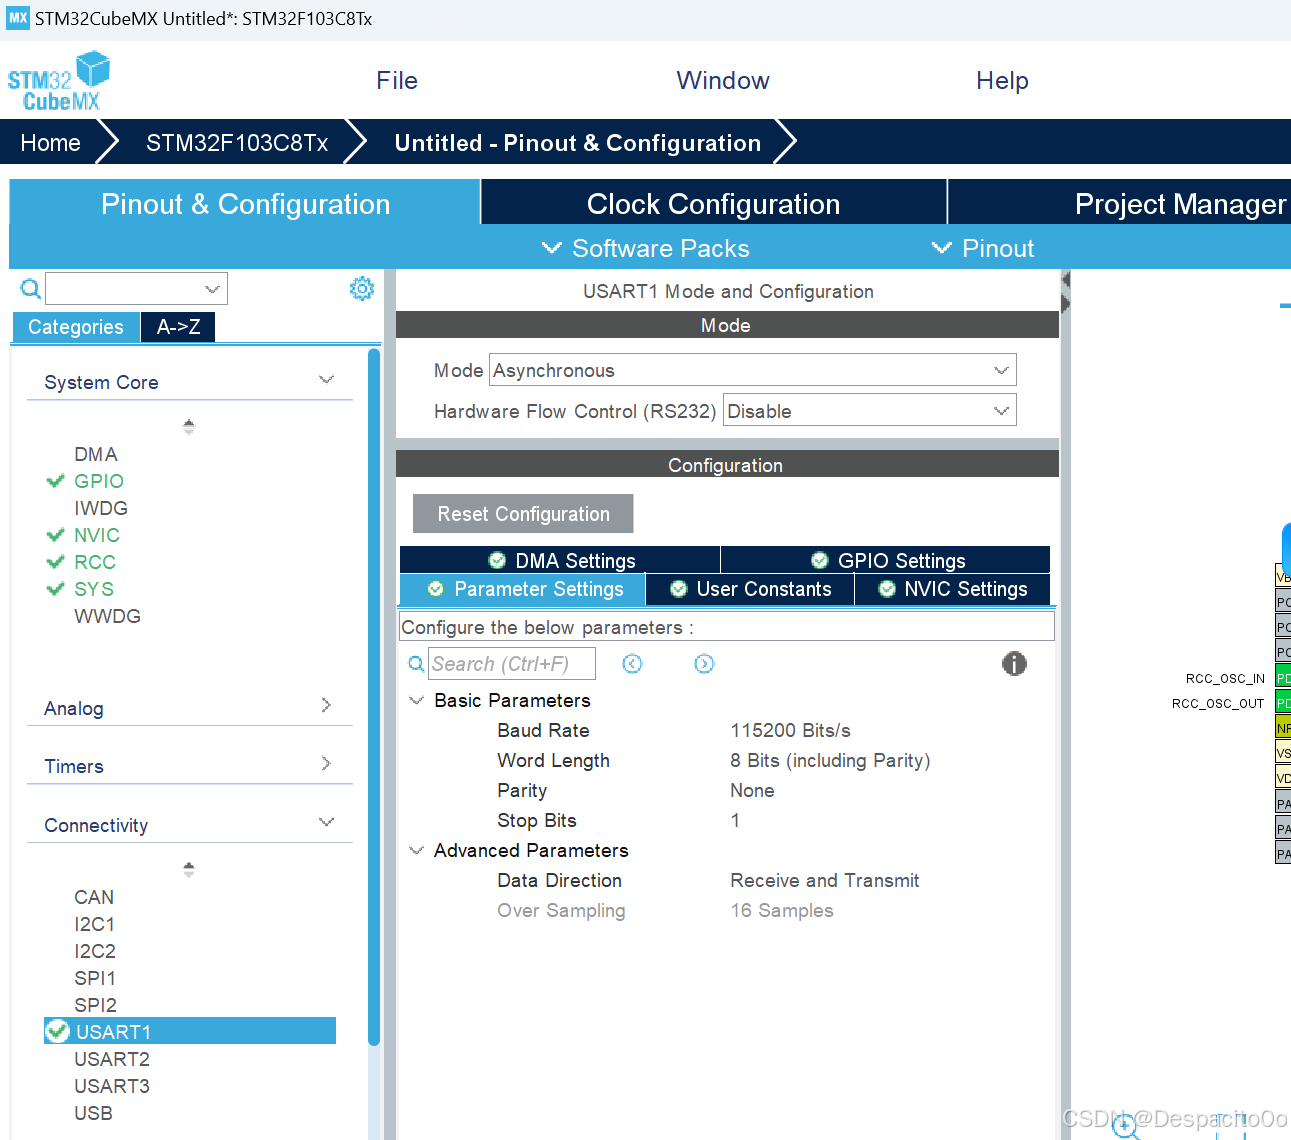Collapse the System Core category
Image resolution: width=1291 pixels, height=1140 pixels.
coord(326,380)
